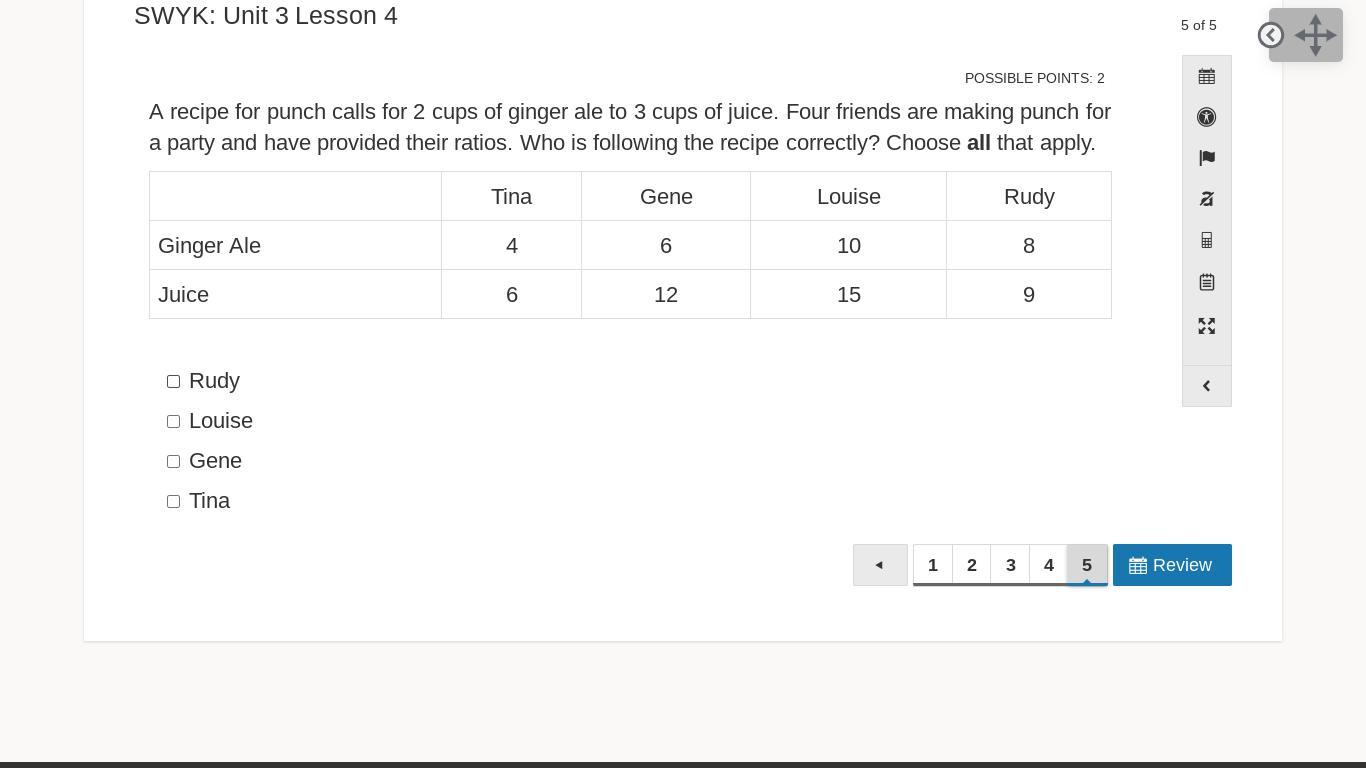The image size is (1366, 768).
Task: Click the four-arrow move handle
Action: point(1315,35)
